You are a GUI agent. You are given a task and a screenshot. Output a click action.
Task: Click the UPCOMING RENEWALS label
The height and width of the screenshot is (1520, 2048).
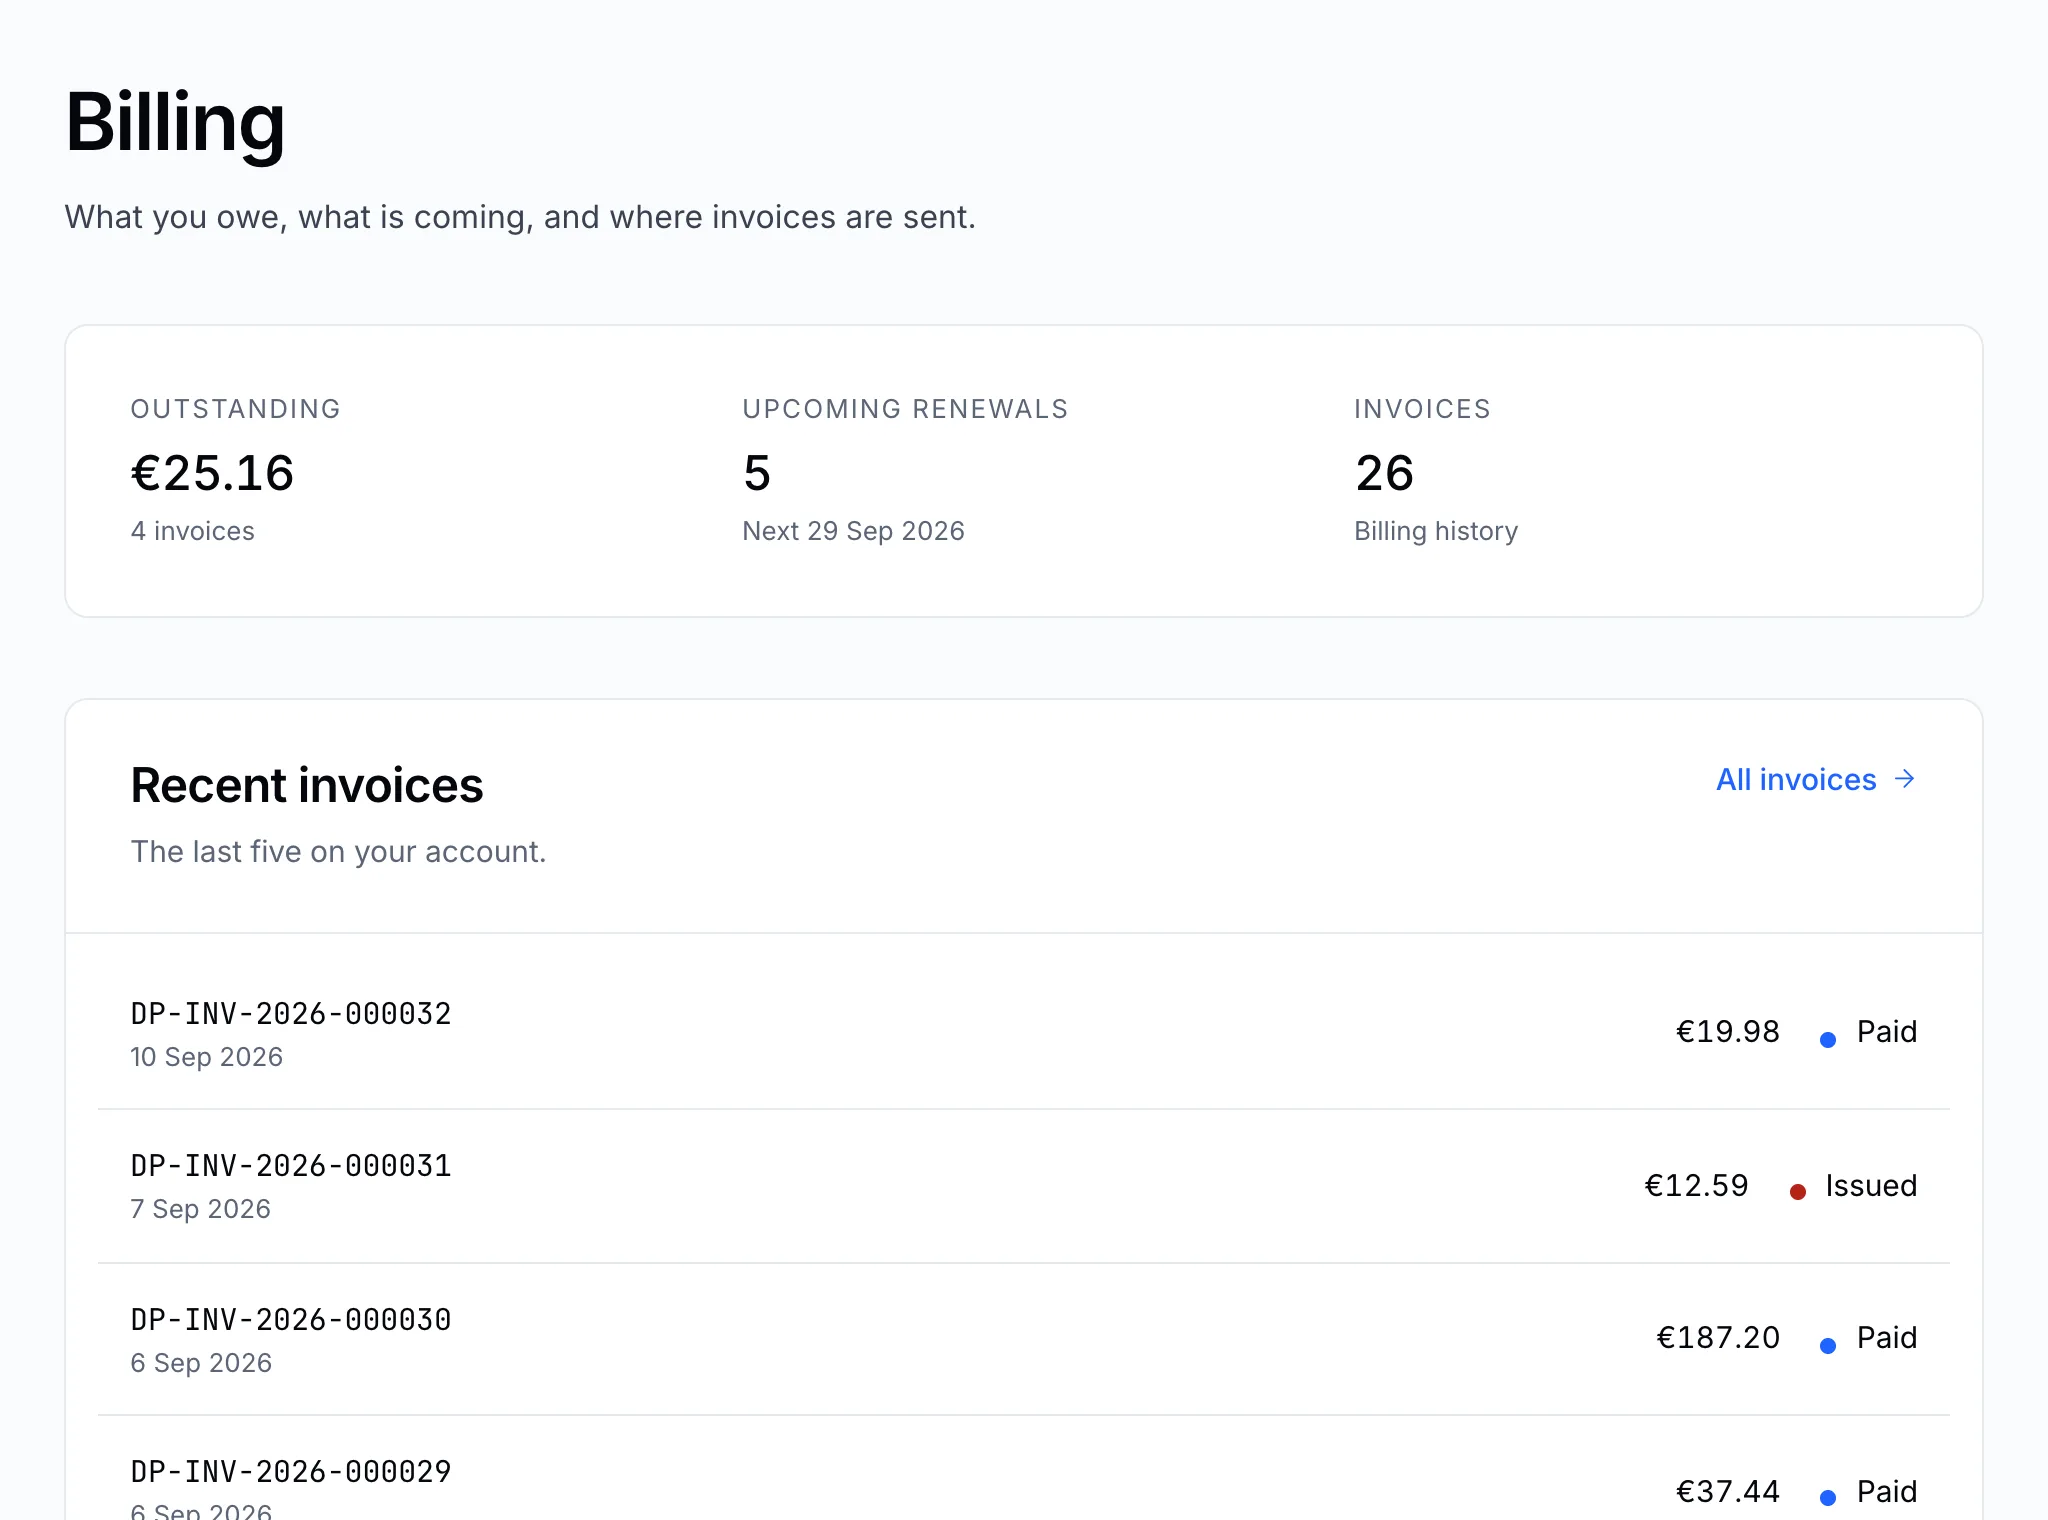point(905,409)
